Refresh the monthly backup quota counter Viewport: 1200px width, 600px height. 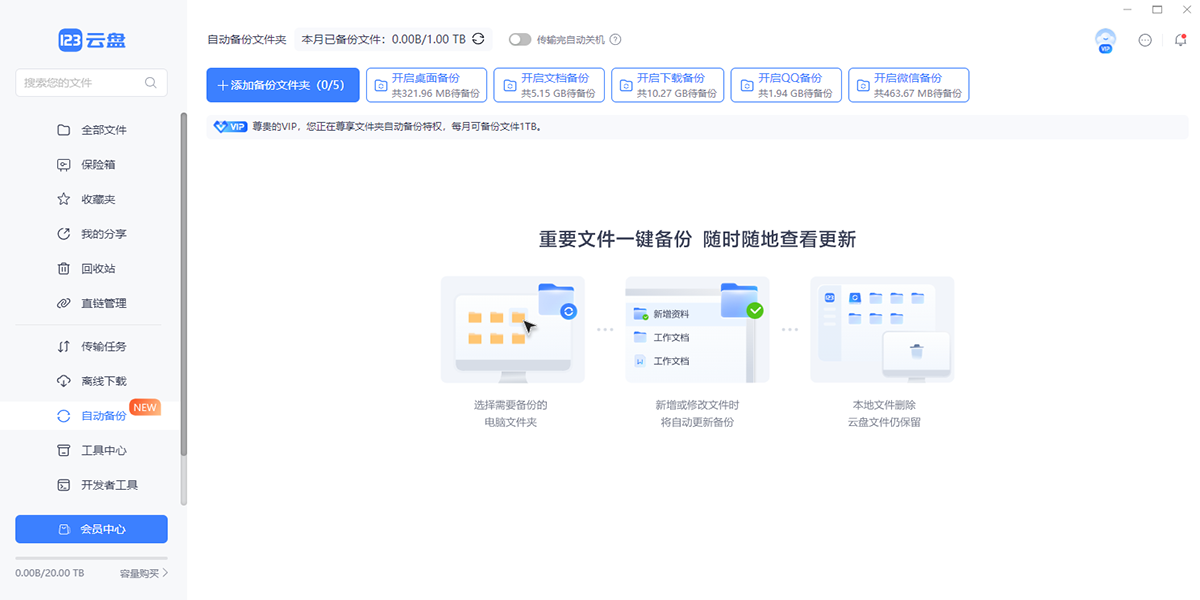(478, 38)
